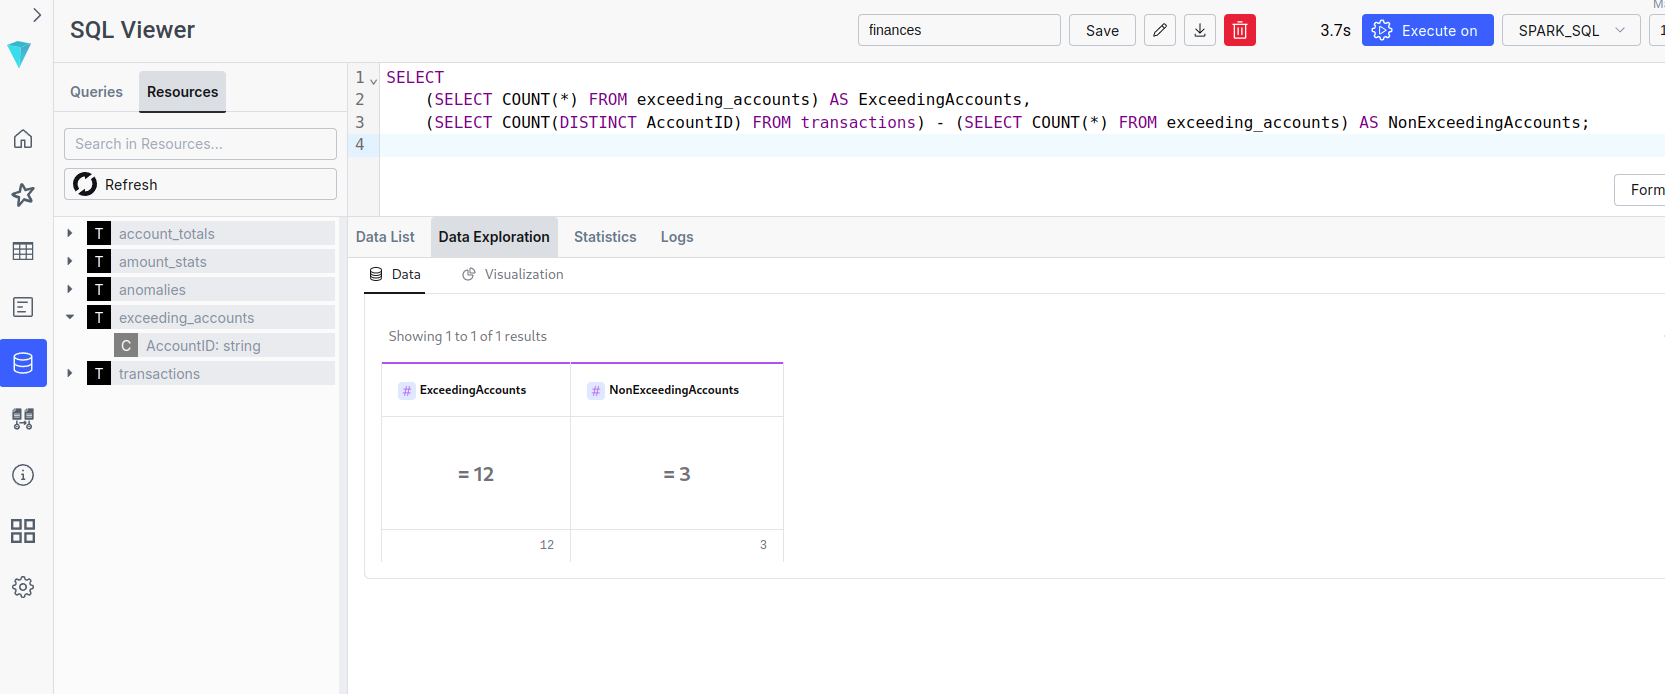Click the pencil edit query icon

click(x=1160, y=30)
